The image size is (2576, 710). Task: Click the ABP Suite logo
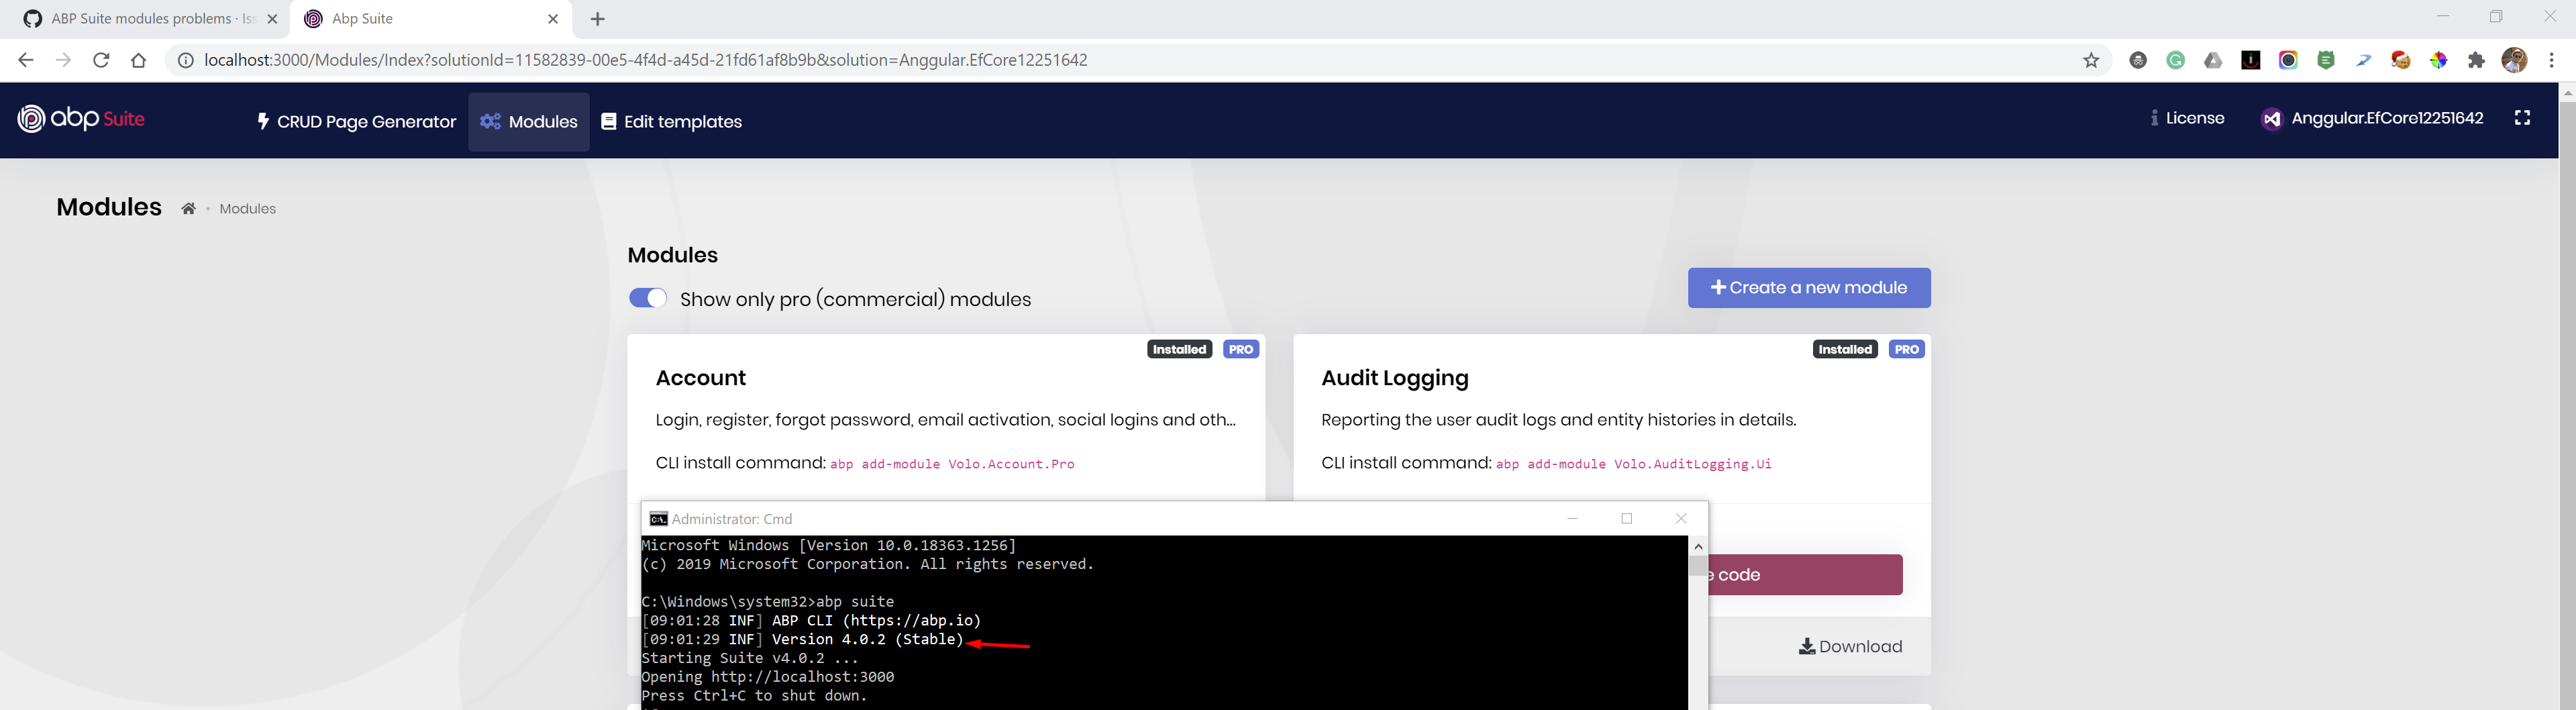[x=80, y=118]
